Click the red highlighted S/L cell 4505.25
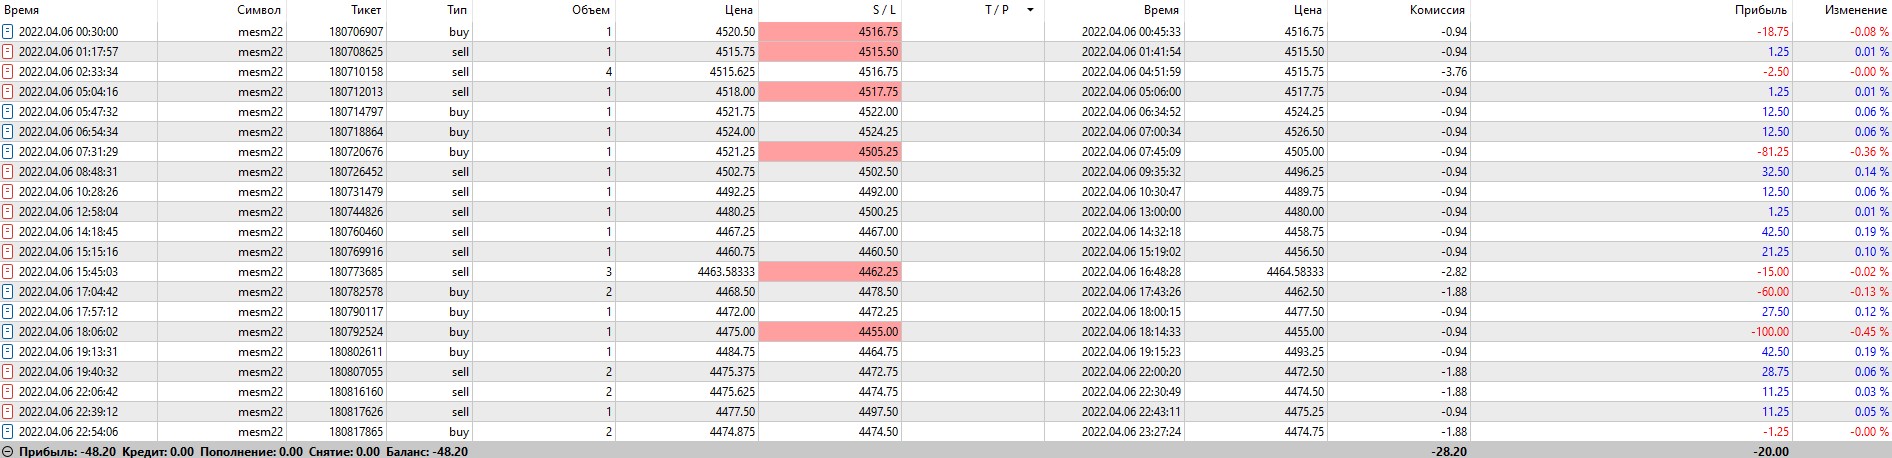Screen dimensions: 1892x458 (830, 152)
